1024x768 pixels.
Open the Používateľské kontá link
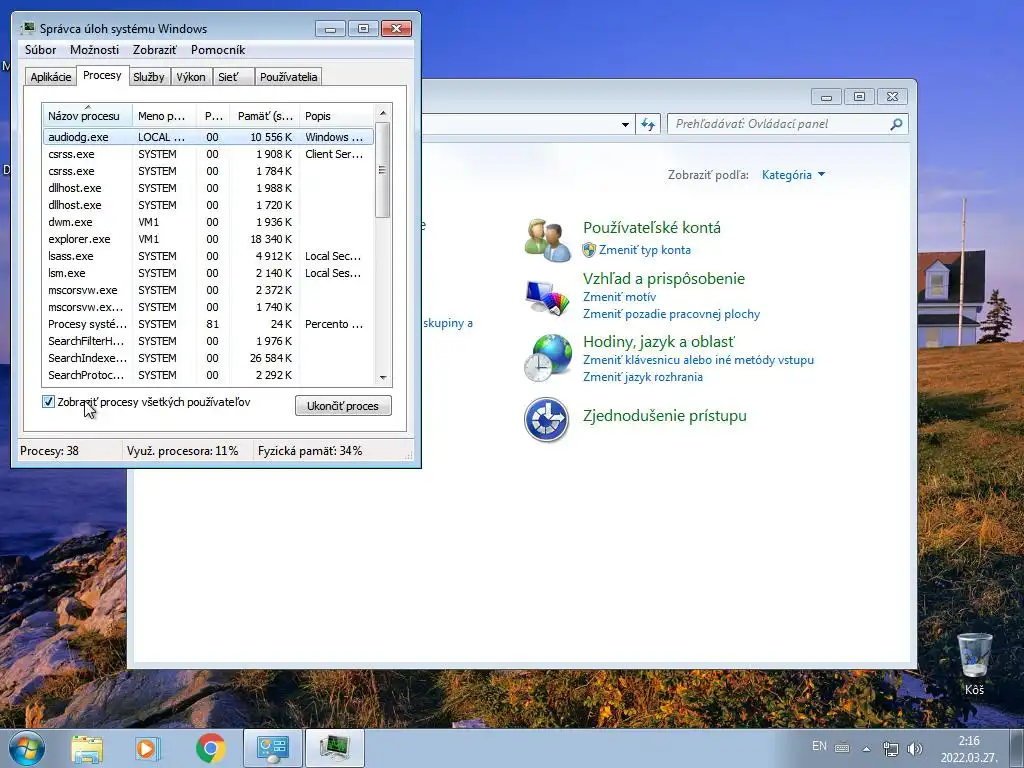pyautogui.click(x=652, y=228)
